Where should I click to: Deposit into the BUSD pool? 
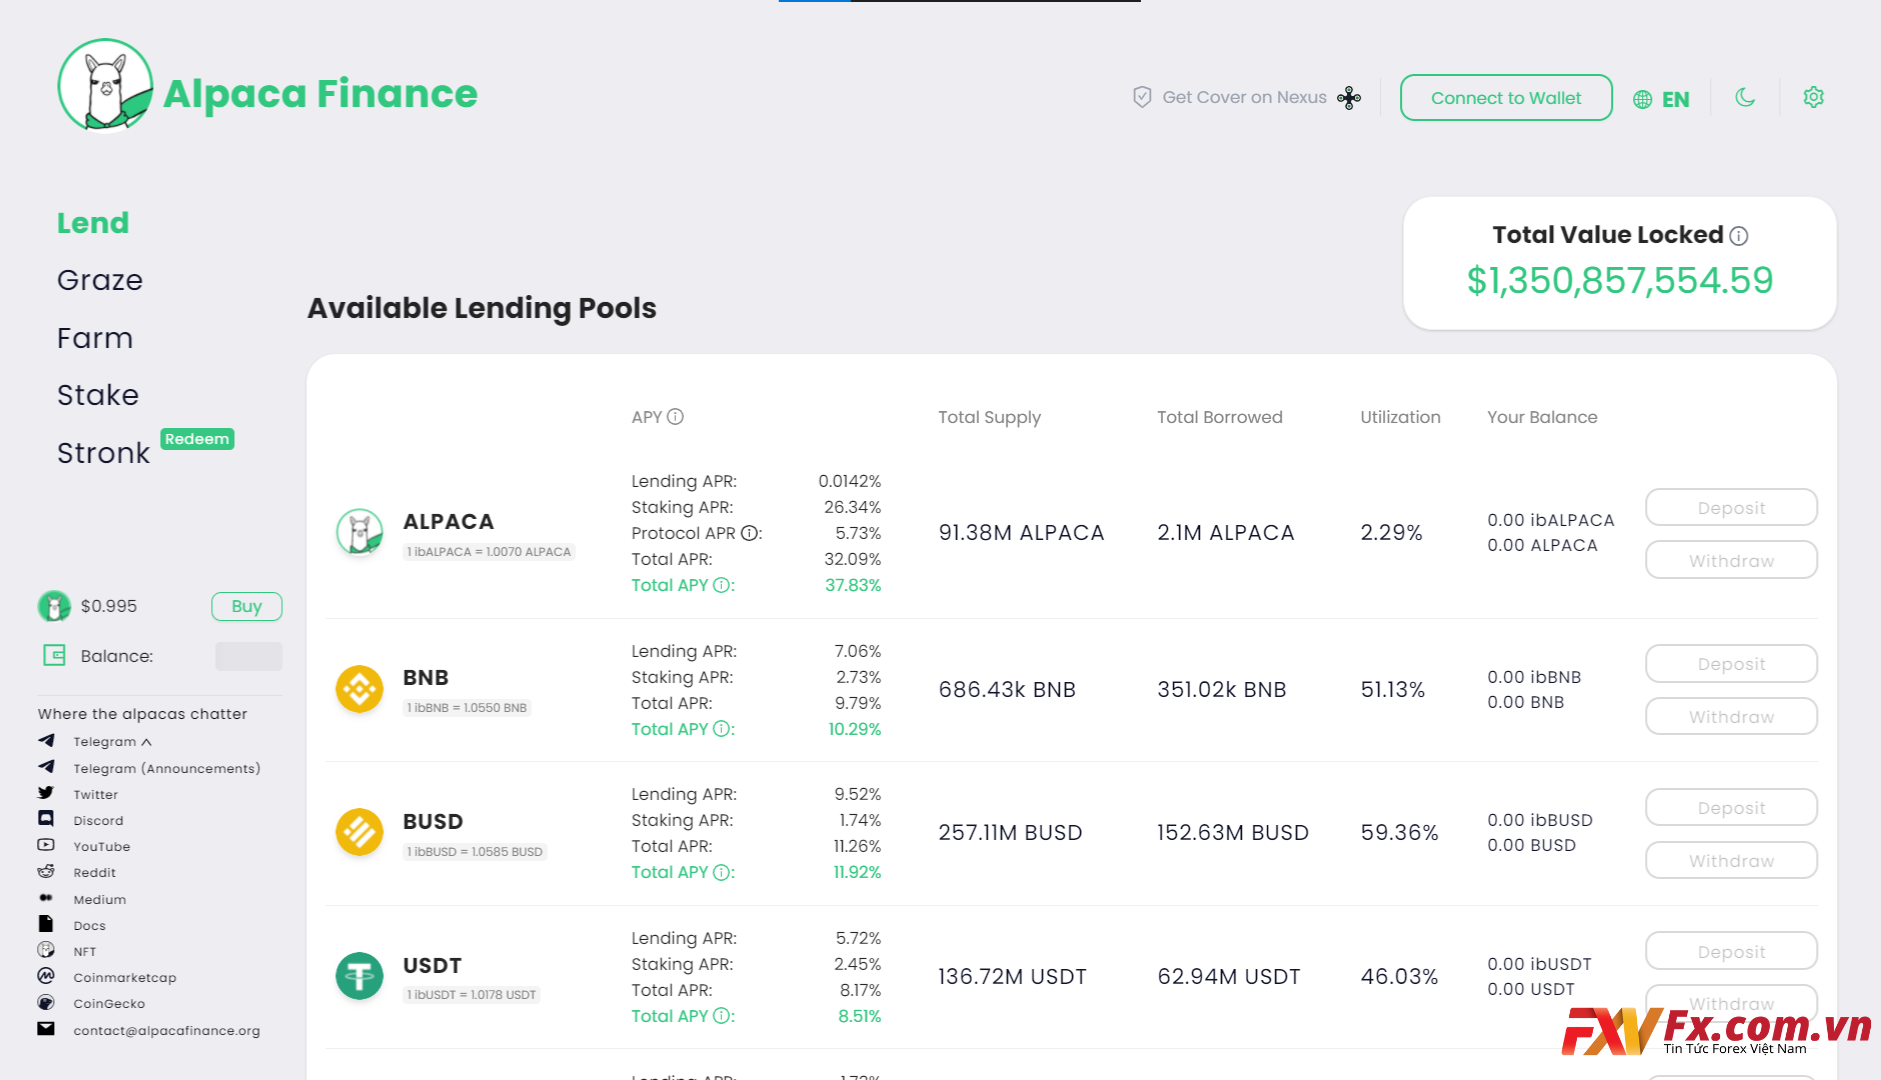pyautogui.click(x=1731, y=808)
